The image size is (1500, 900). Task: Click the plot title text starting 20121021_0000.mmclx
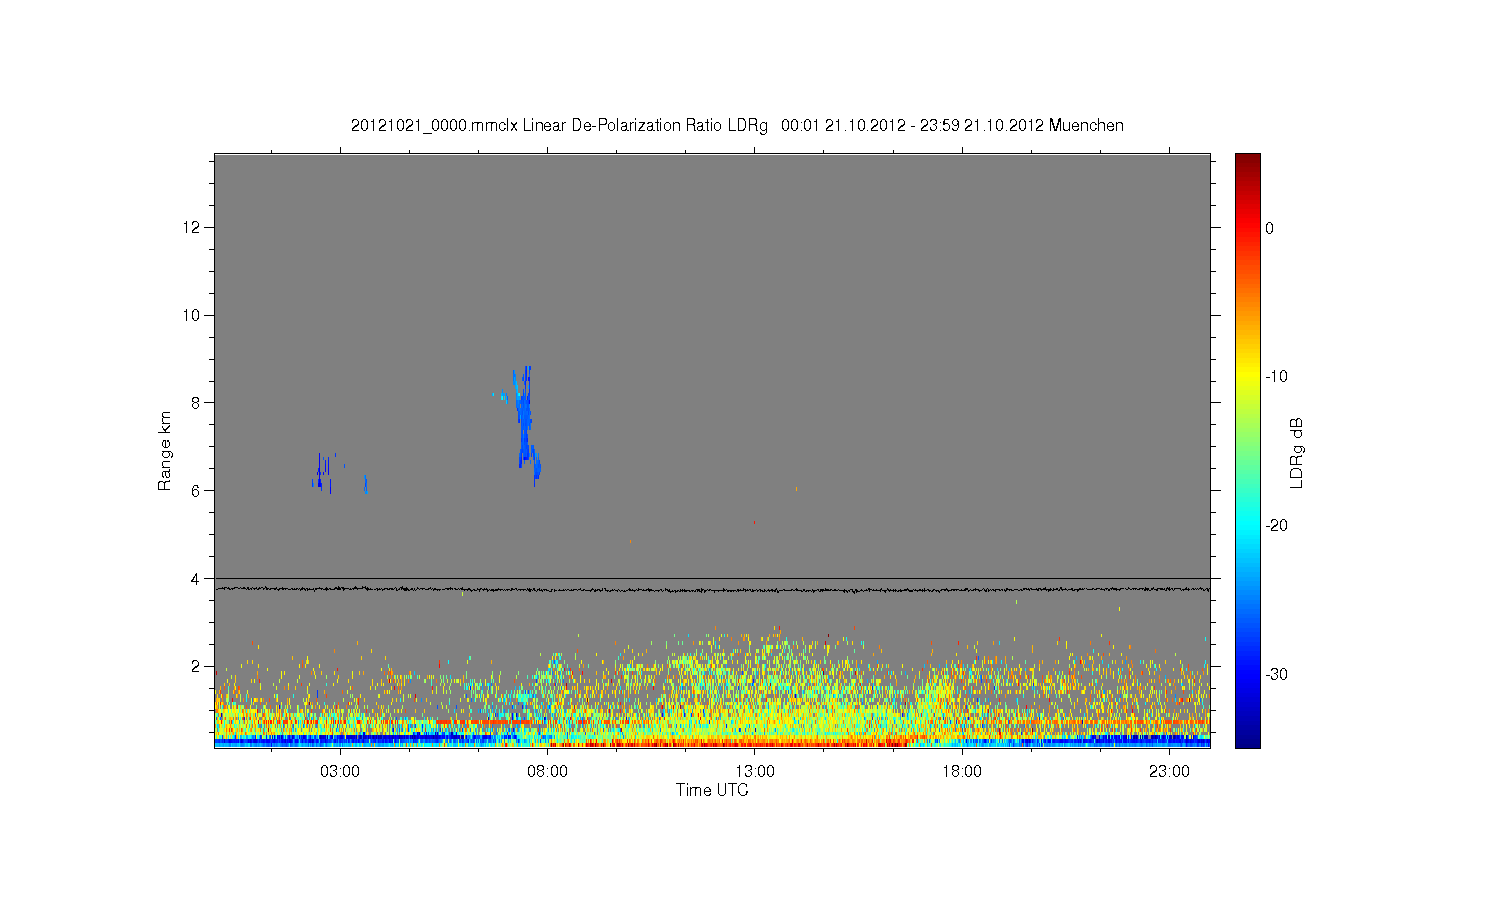737,126
